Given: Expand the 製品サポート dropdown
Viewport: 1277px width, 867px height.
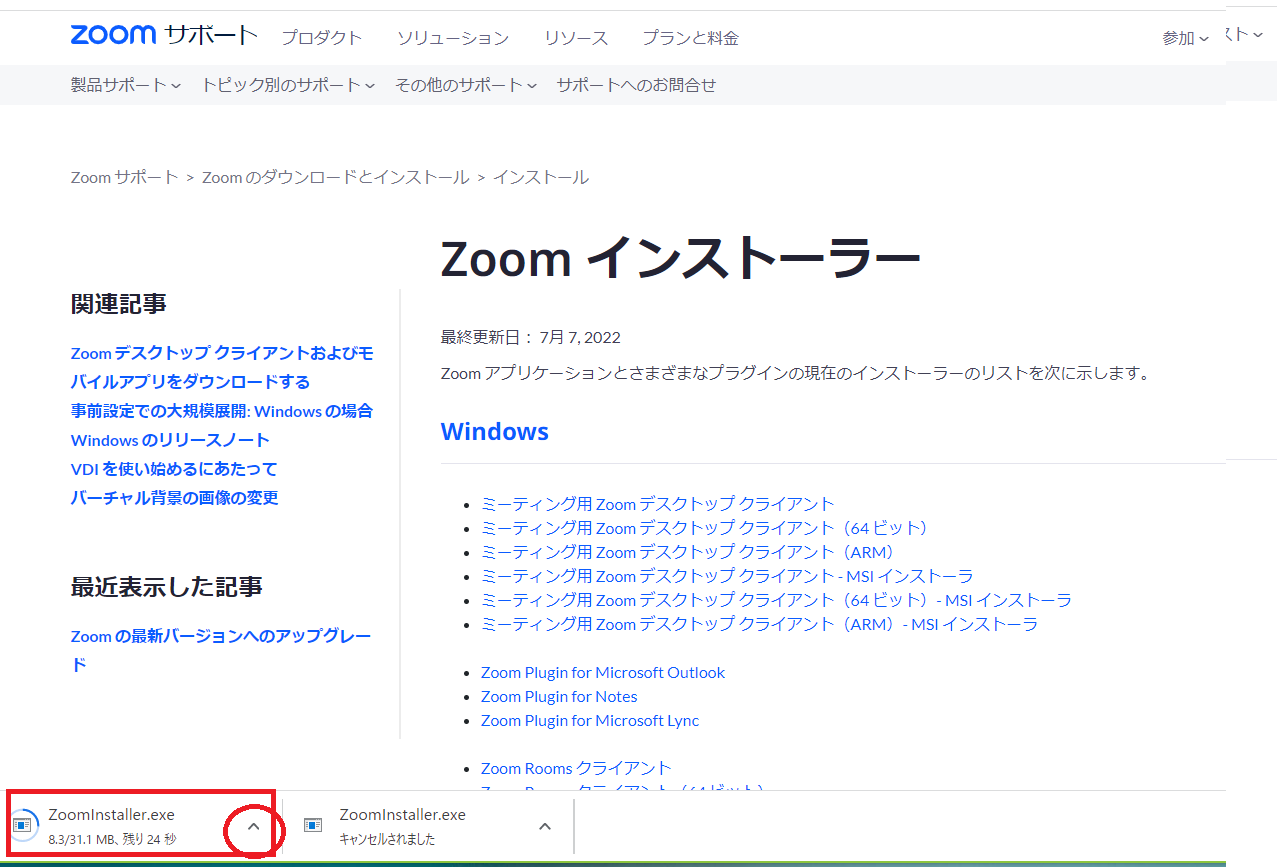Looking at the screenshot, I should (x=125, y=85).
